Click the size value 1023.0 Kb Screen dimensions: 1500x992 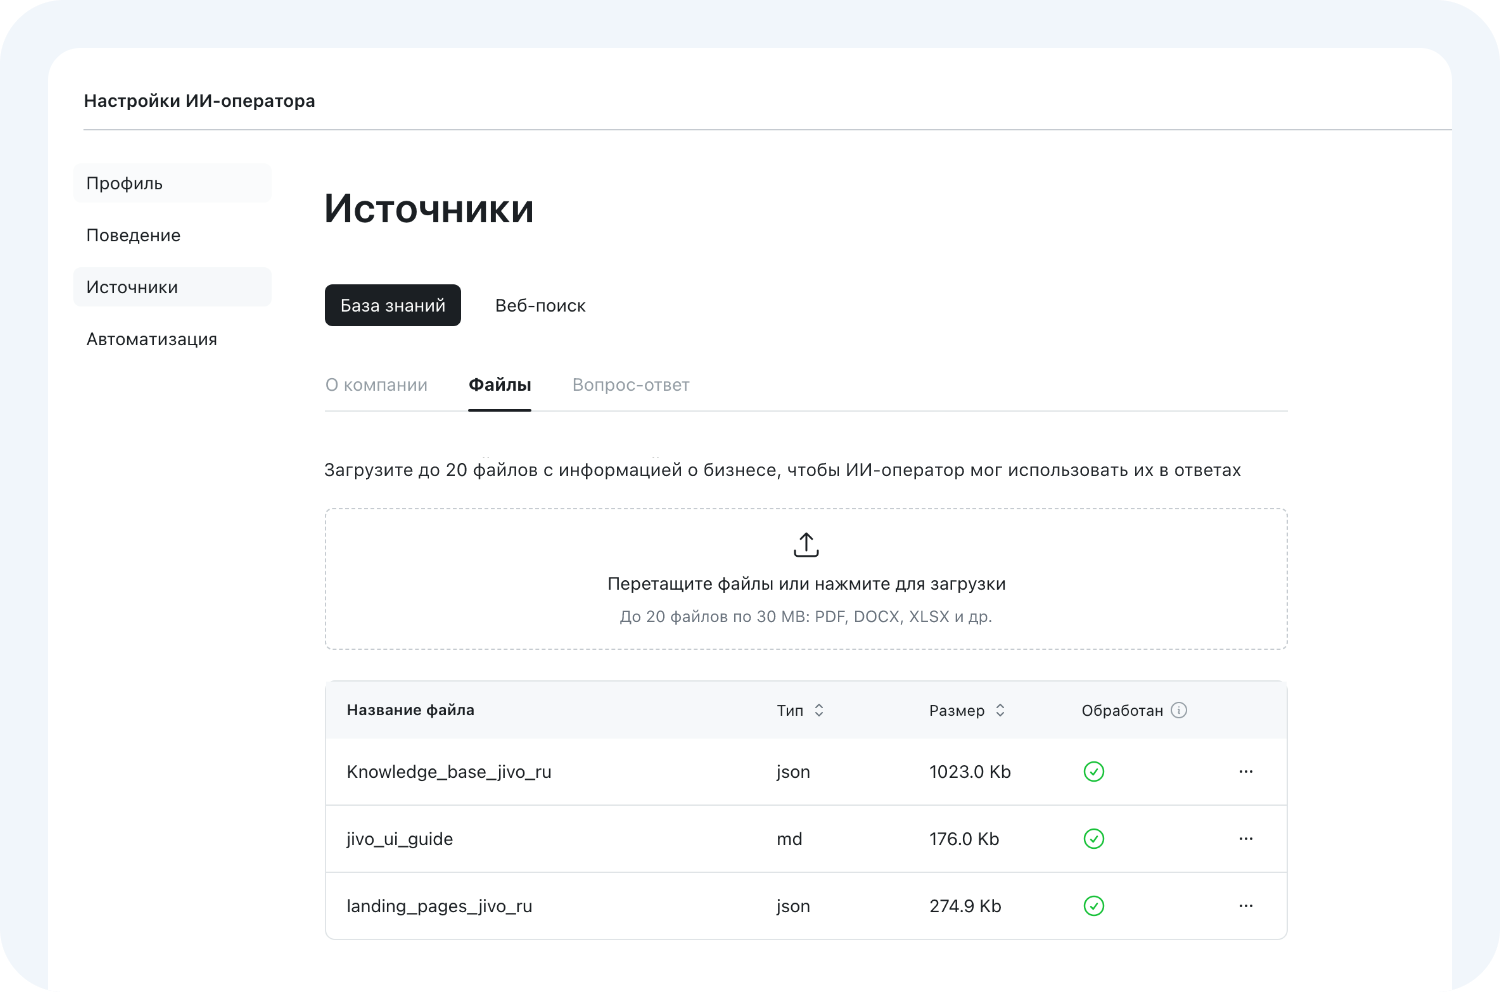click(970, 772)
